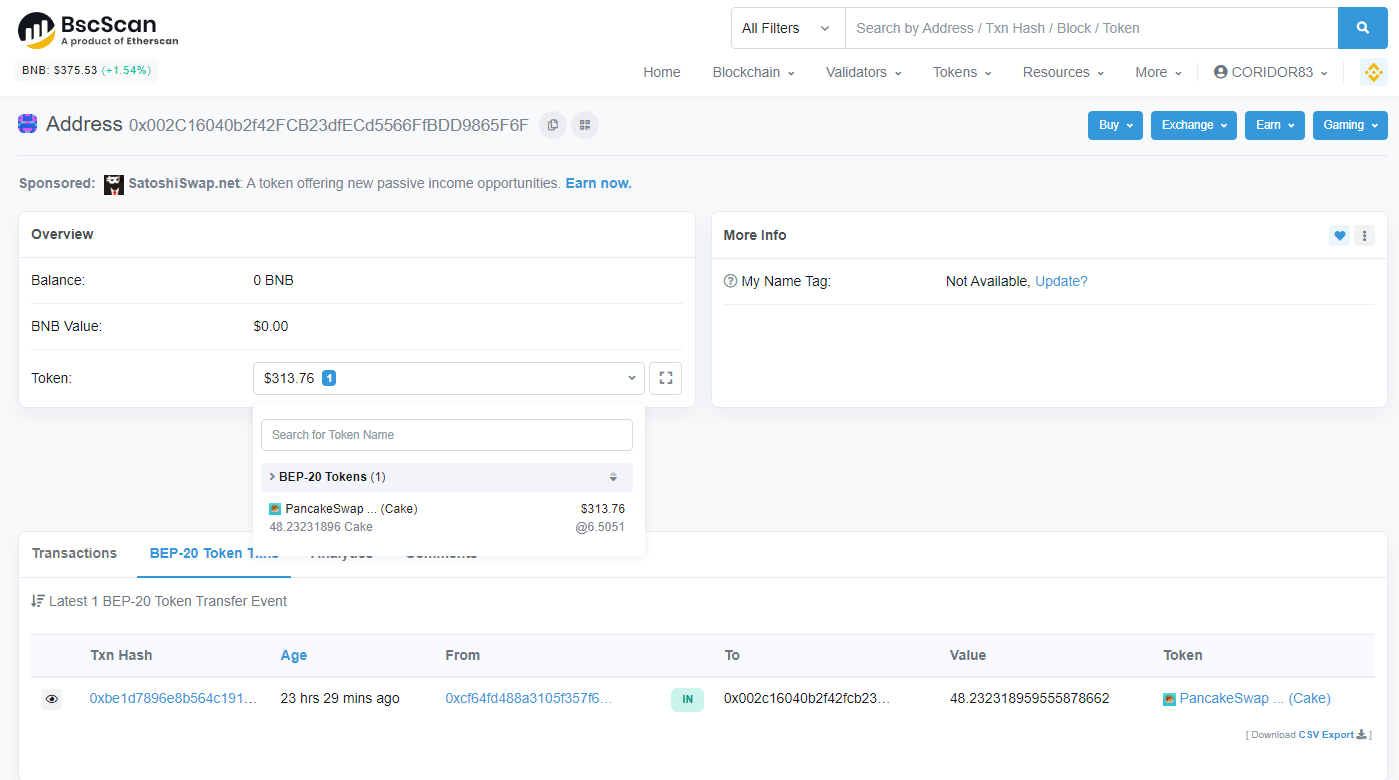Click the BscScan logo
The image size is (1399, 780).
tap(98, 30)
